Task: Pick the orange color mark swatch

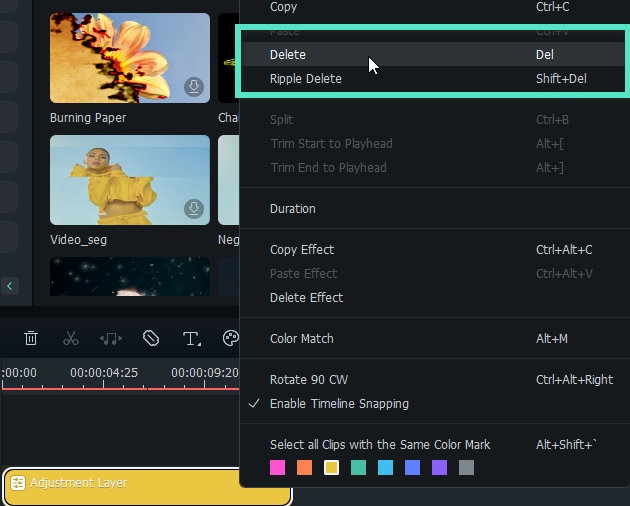Action: [x=304, y=467]
